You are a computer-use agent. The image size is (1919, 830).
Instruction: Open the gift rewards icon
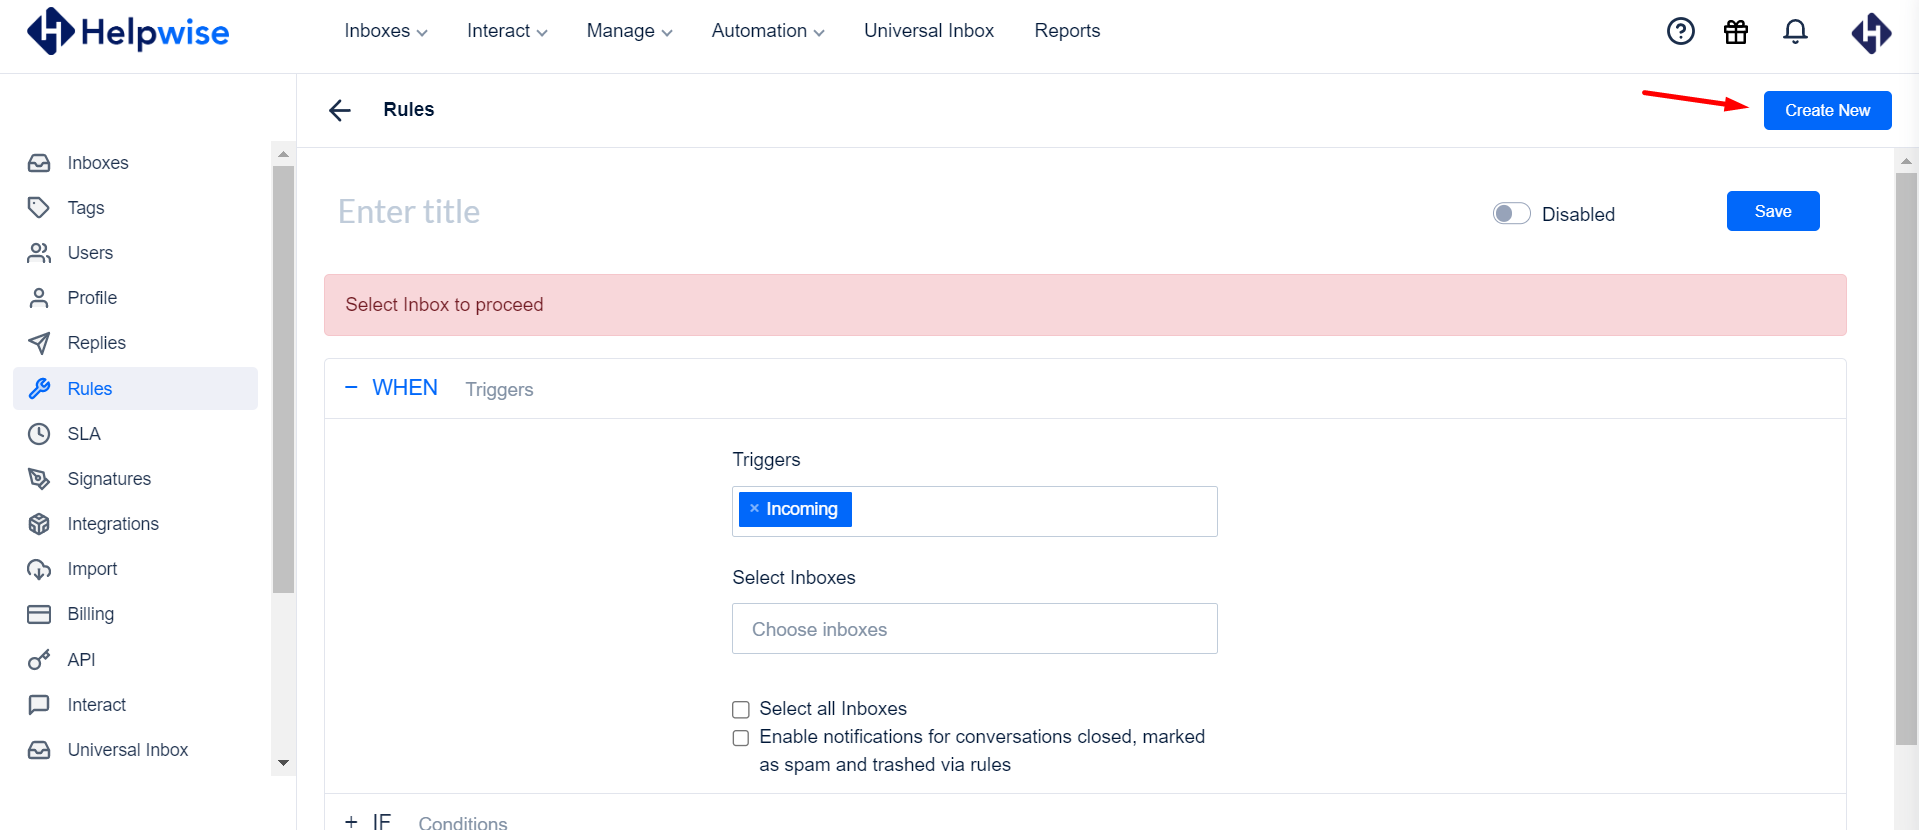tap(1736, 32)
